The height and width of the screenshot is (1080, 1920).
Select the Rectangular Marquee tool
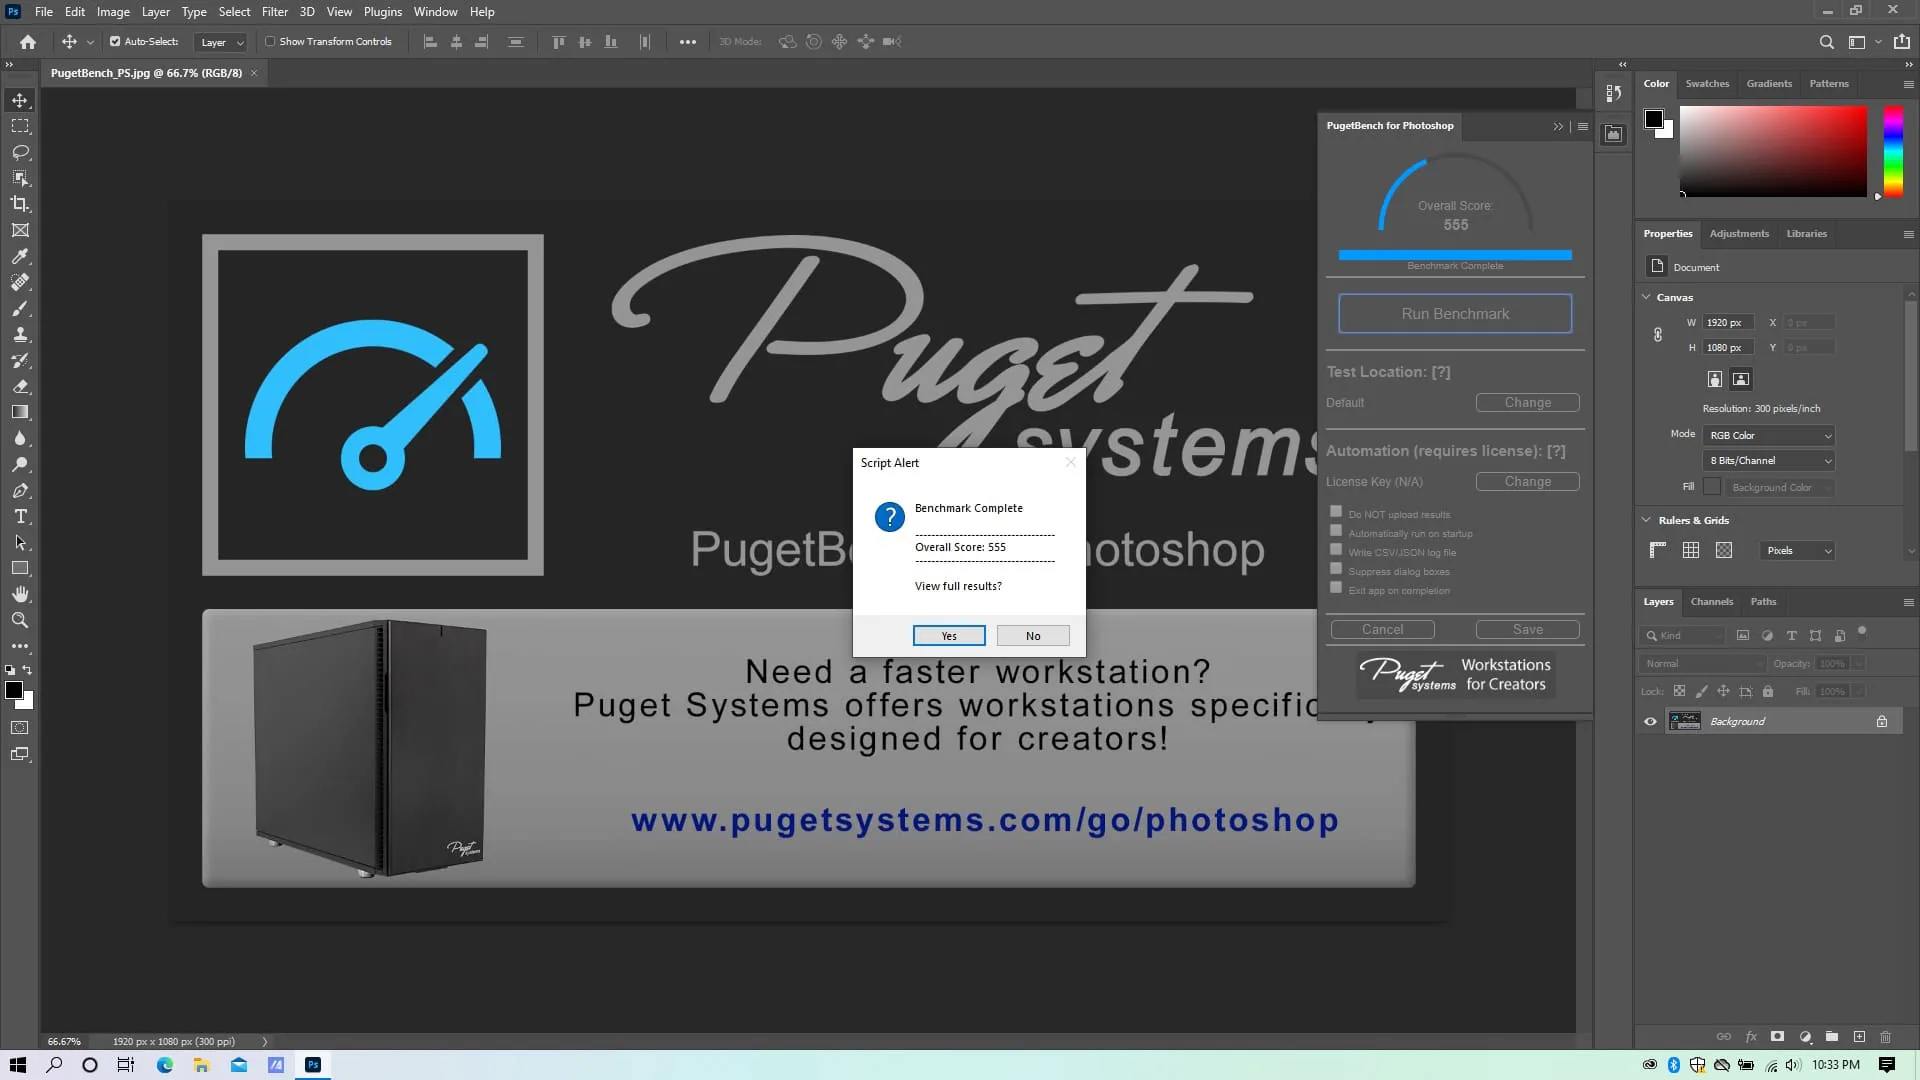[20, 126]
